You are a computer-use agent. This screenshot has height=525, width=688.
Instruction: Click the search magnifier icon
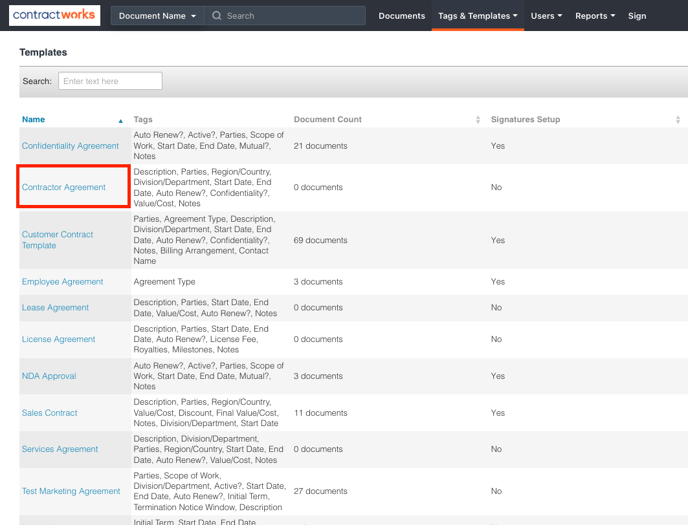tap(216, 16)
